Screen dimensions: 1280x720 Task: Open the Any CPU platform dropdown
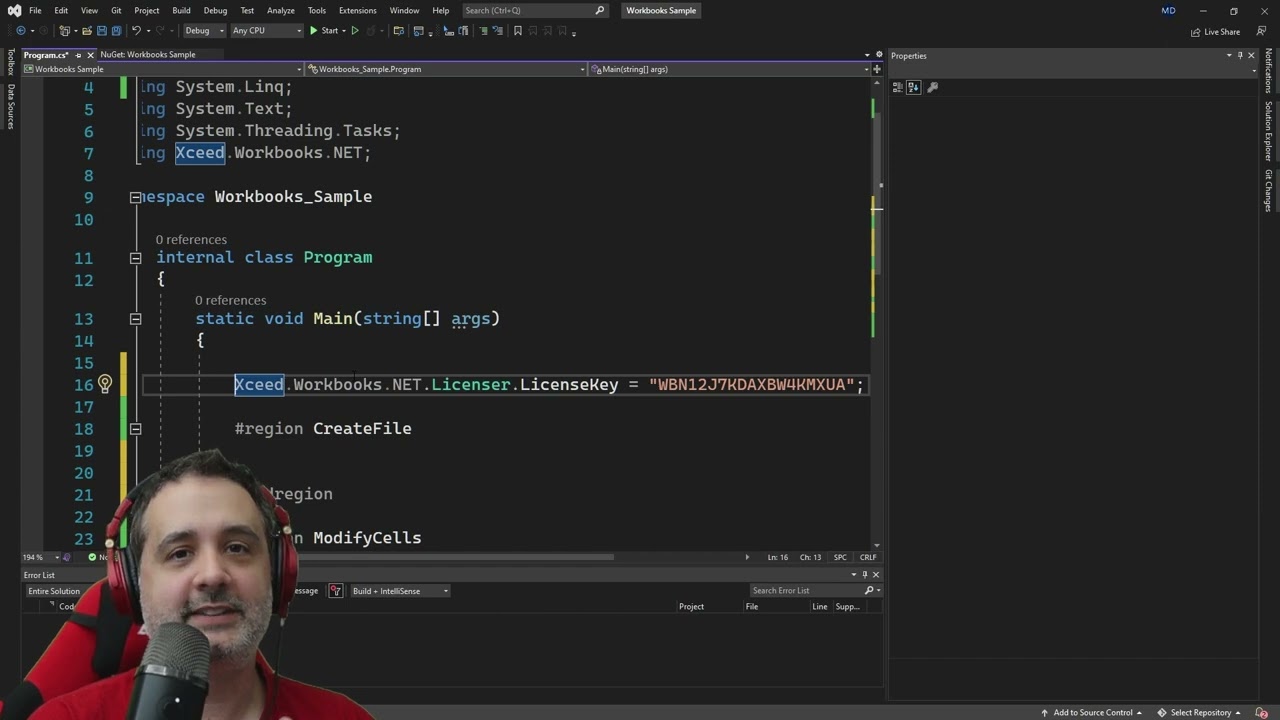266,31
